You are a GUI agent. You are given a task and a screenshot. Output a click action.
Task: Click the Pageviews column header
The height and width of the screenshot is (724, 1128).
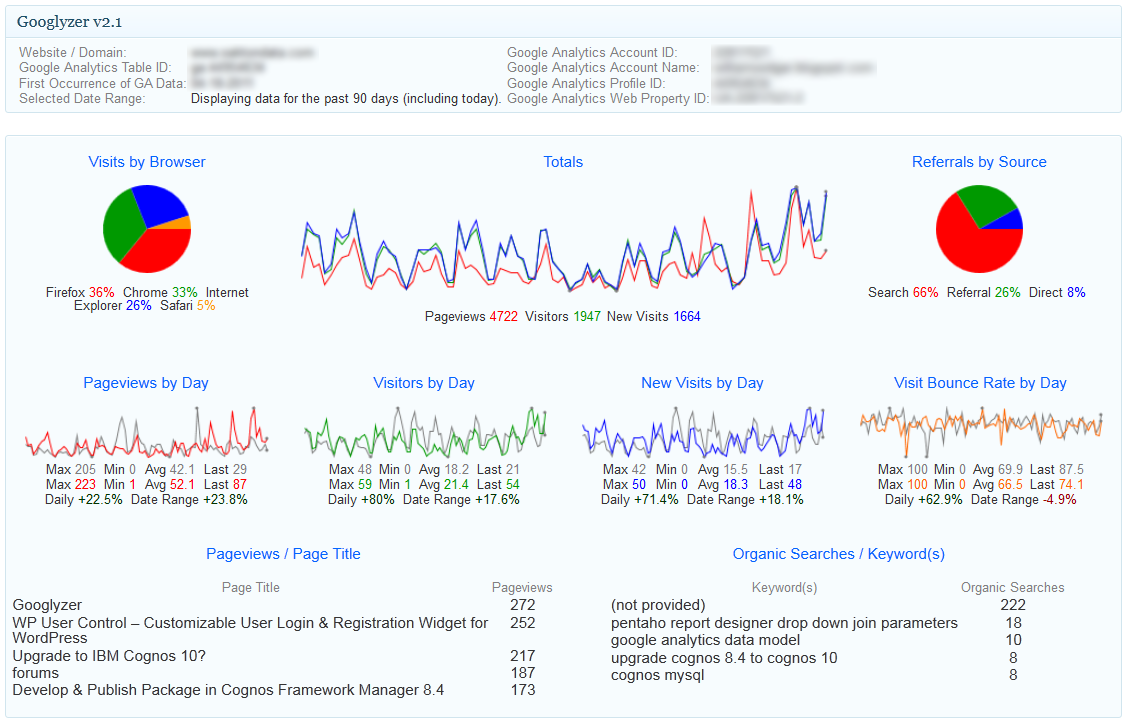pyautogui.click(x=522, y=587)
